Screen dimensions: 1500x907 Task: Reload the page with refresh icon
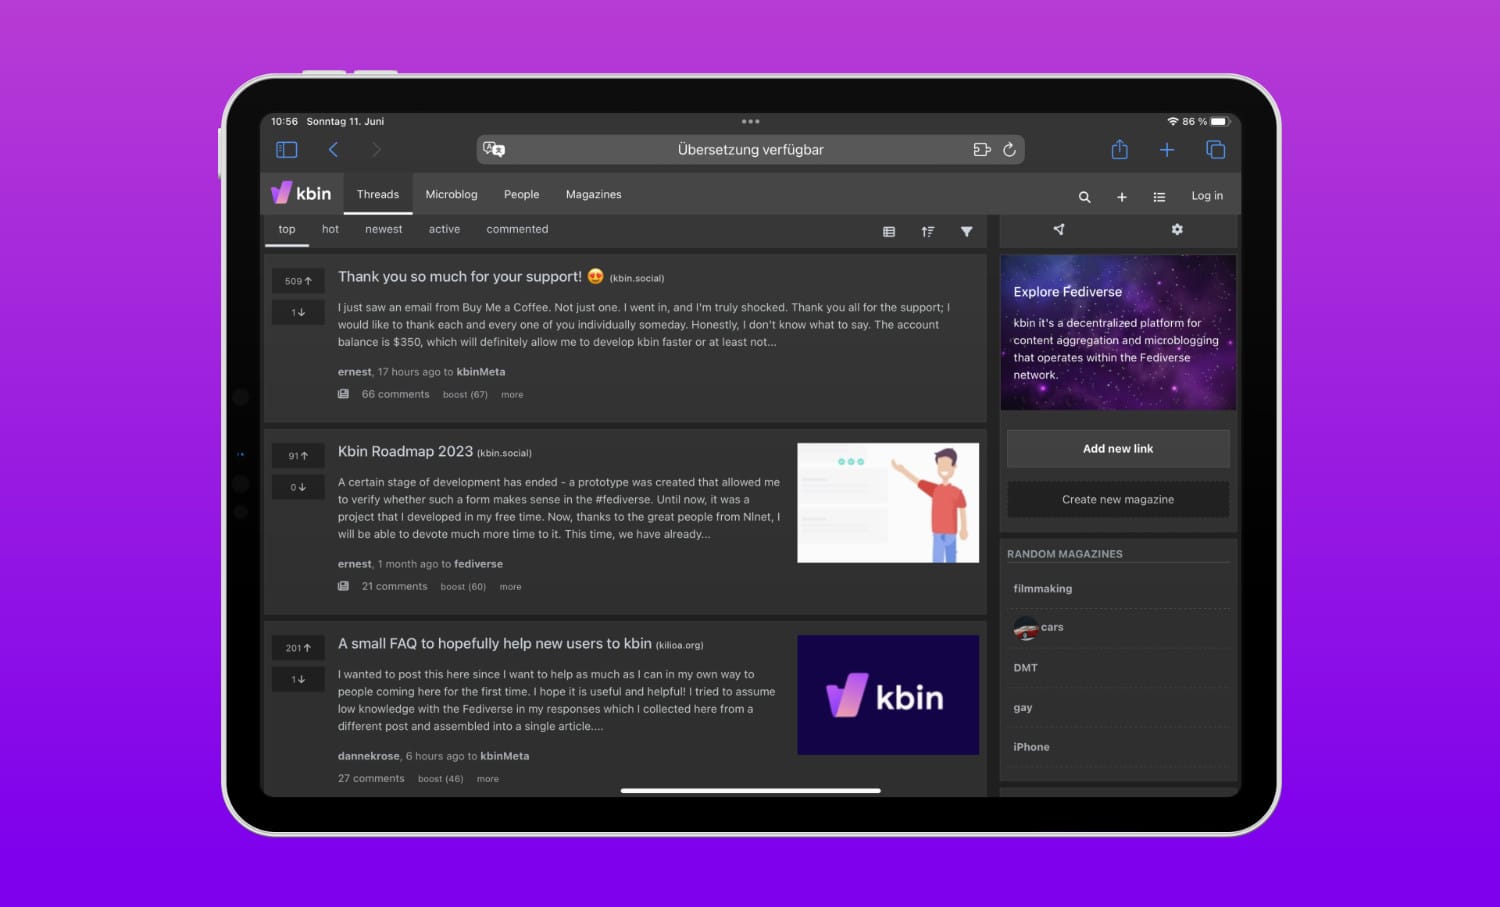[1010, 150]
